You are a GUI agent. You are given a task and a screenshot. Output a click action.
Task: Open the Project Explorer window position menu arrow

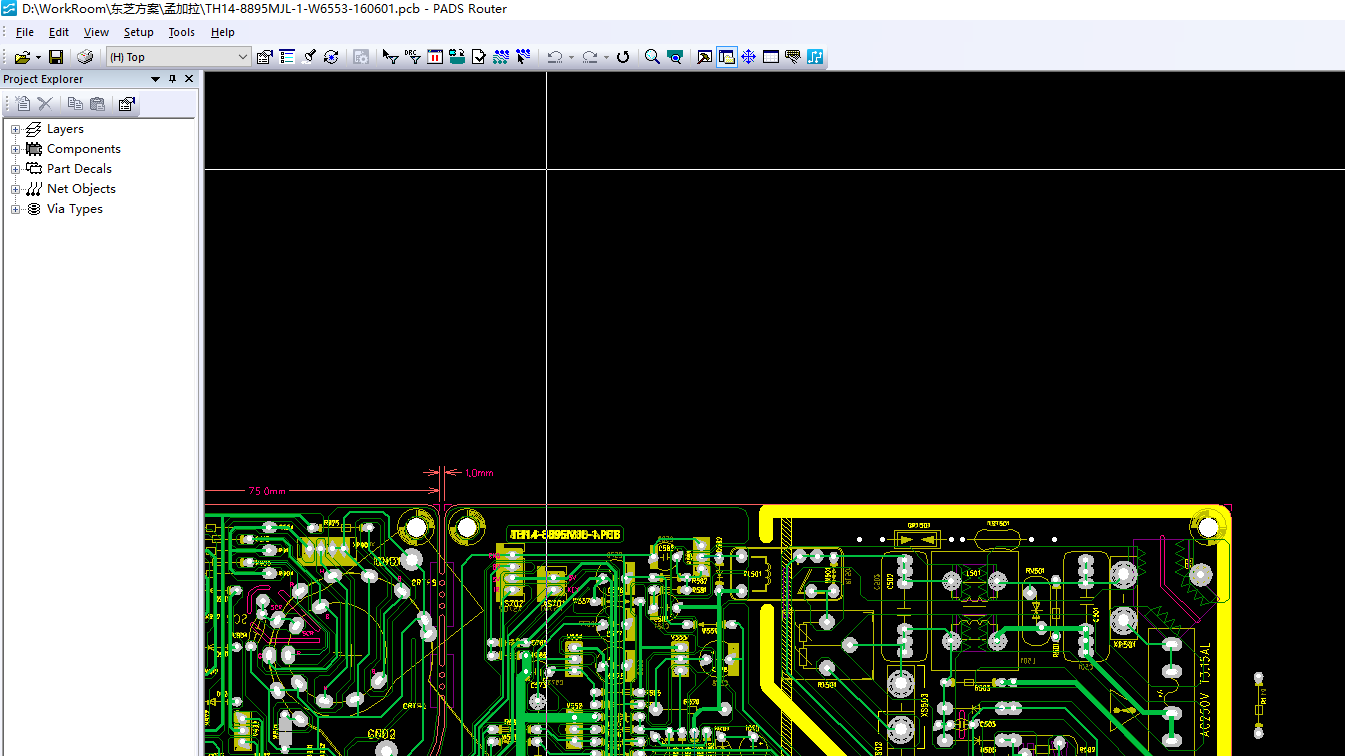click(155, 79)
